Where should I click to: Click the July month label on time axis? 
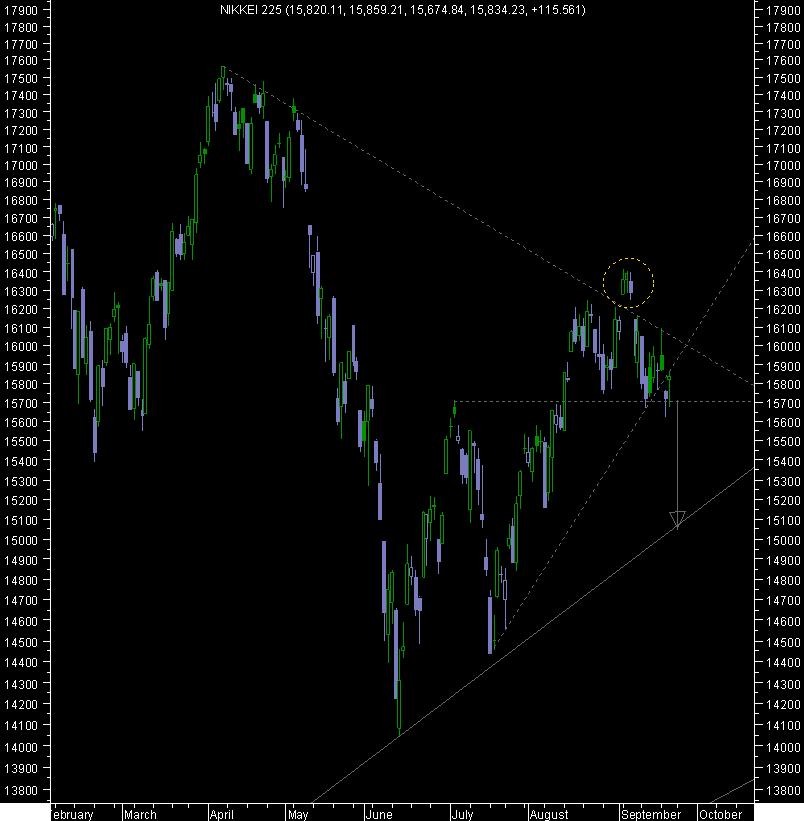point(462,814)
